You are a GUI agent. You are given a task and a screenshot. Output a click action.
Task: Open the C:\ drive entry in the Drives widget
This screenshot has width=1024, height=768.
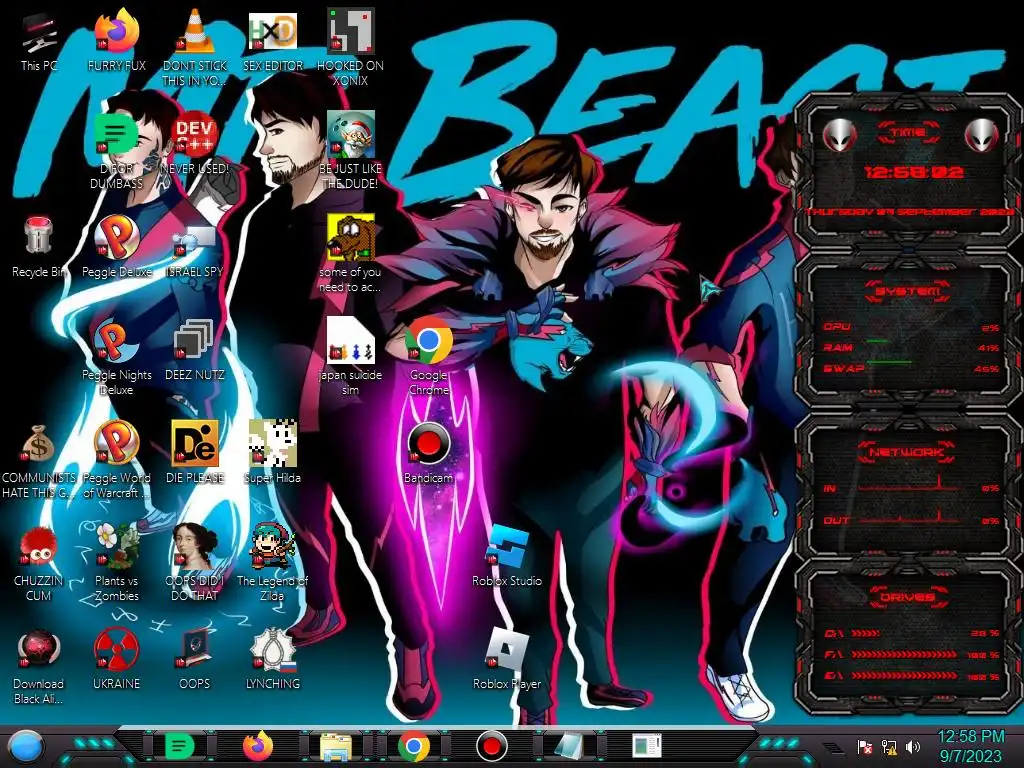912,633
